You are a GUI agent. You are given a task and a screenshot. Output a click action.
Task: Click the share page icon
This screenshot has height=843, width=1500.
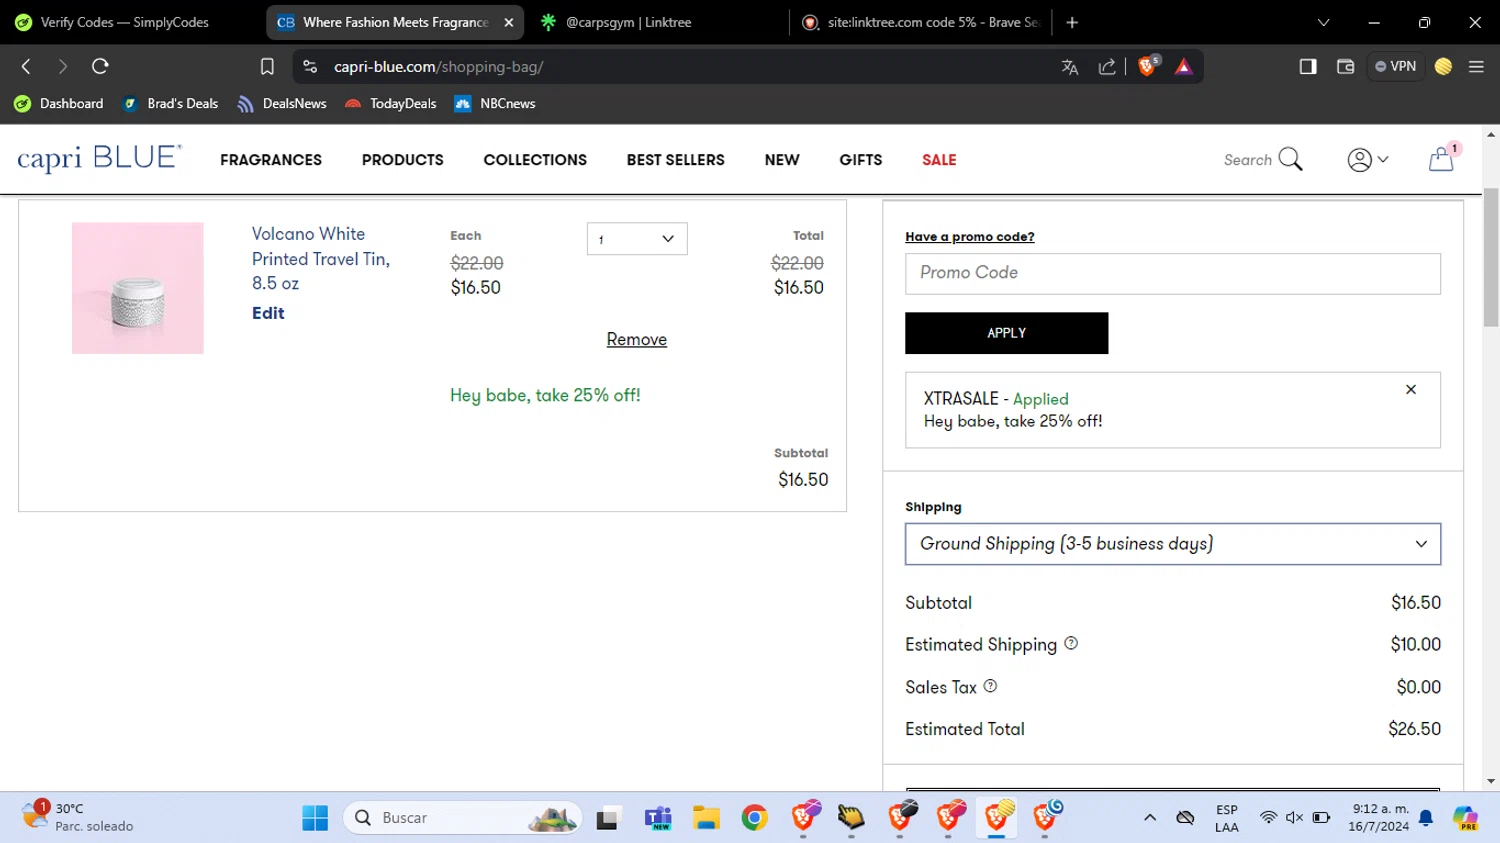point(1107,67)
